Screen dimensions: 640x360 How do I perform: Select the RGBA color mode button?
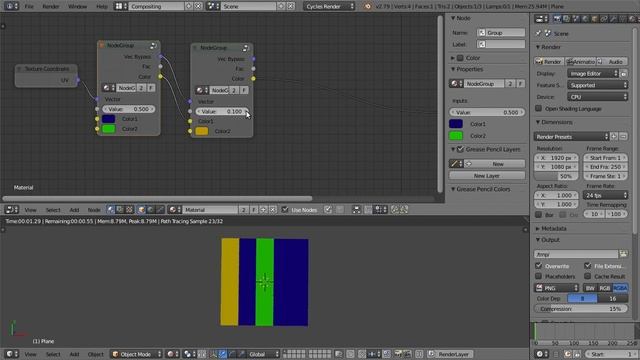pos(620,288)
